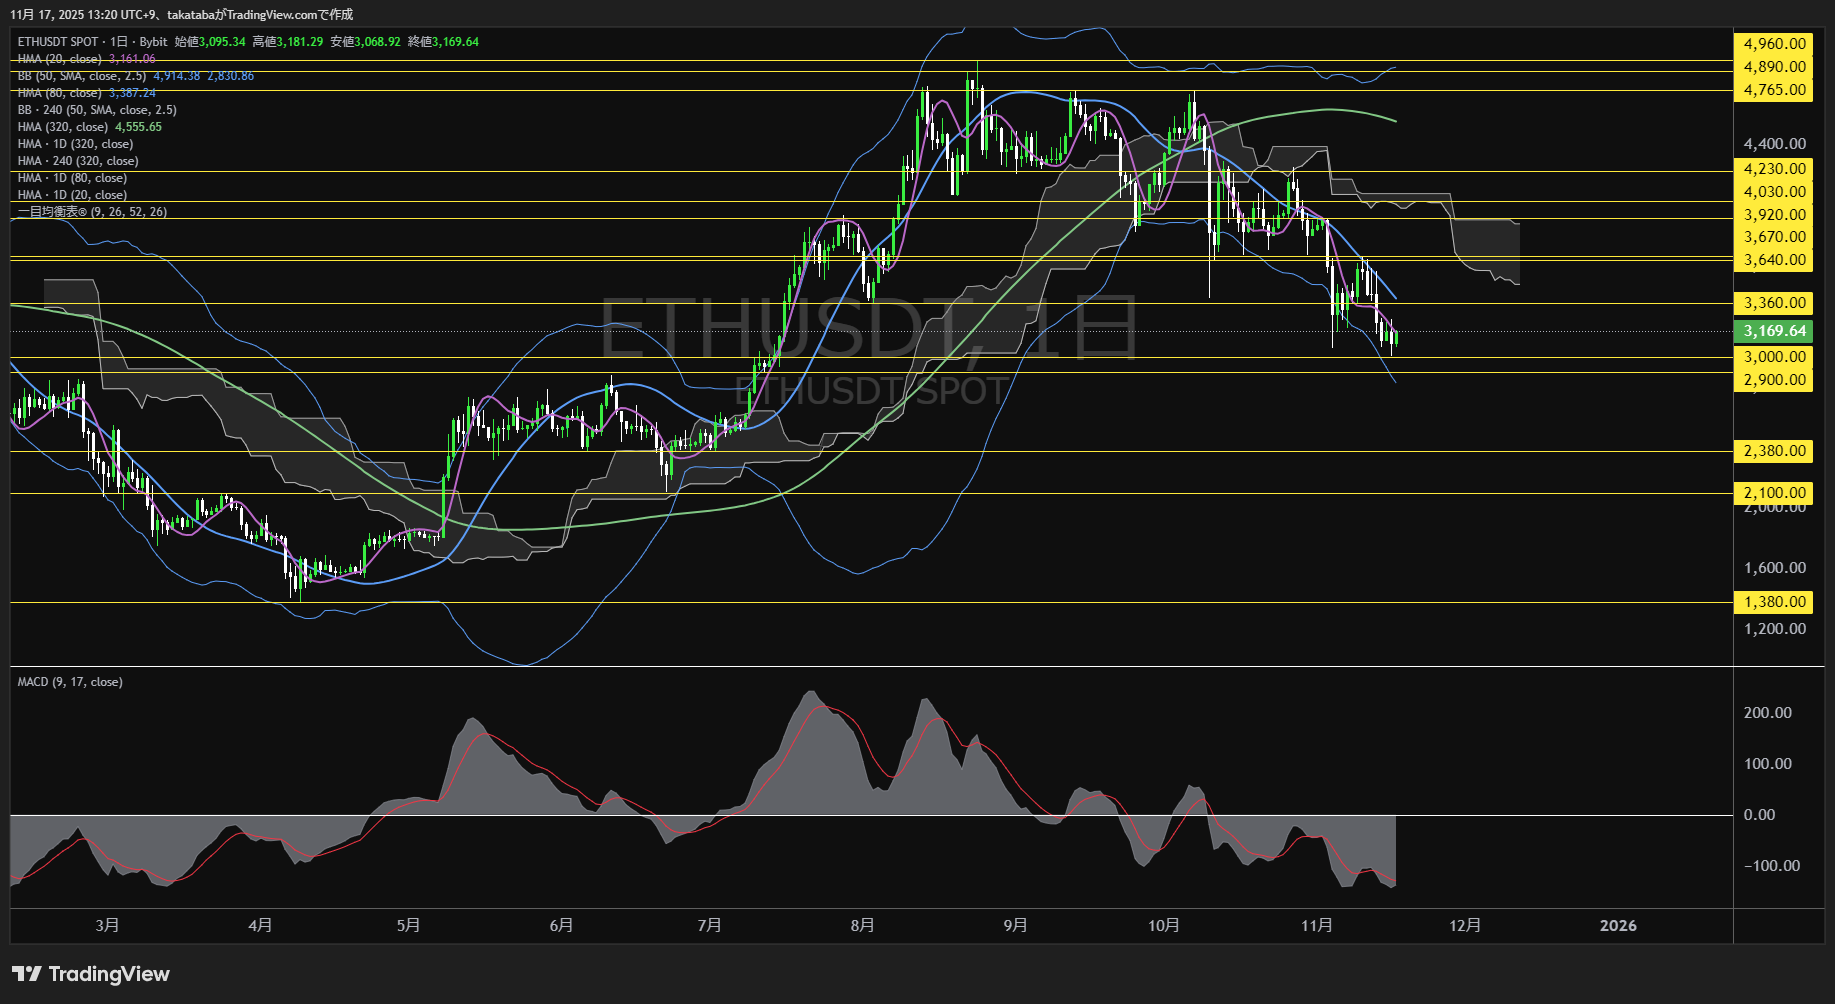This screenshot has width=1835, height=1004.
Task: Click the ETHUSDT SPOT symbol title
Action: (58, 42)
